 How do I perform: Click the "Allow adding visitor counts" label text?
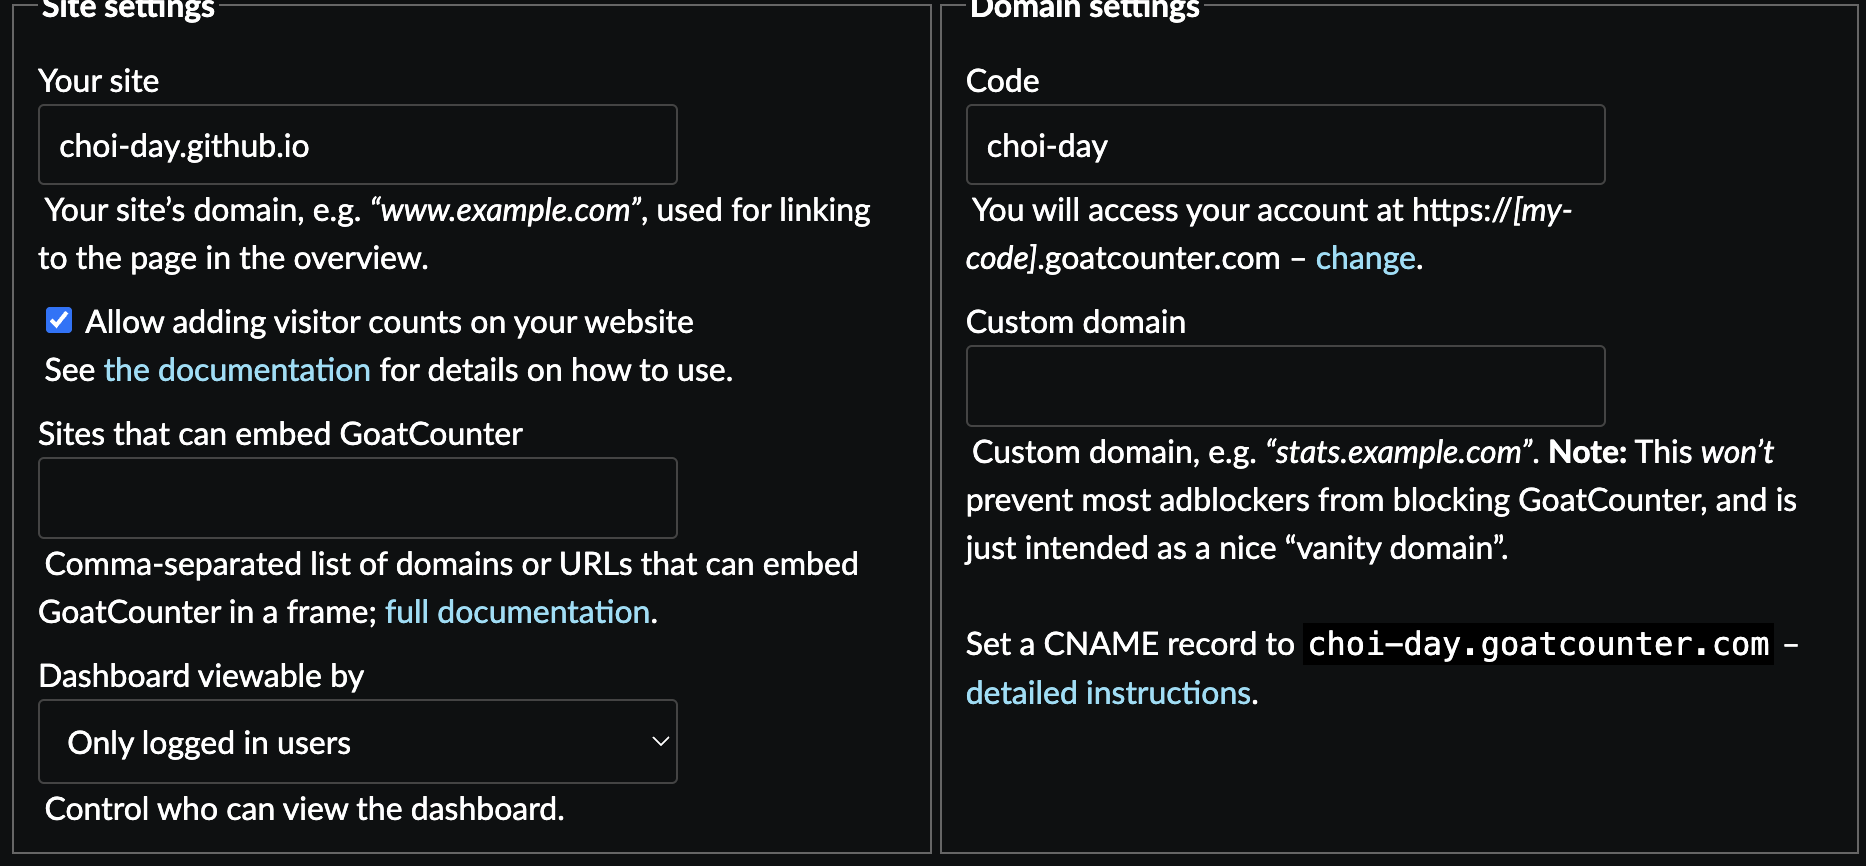(388, 322)
